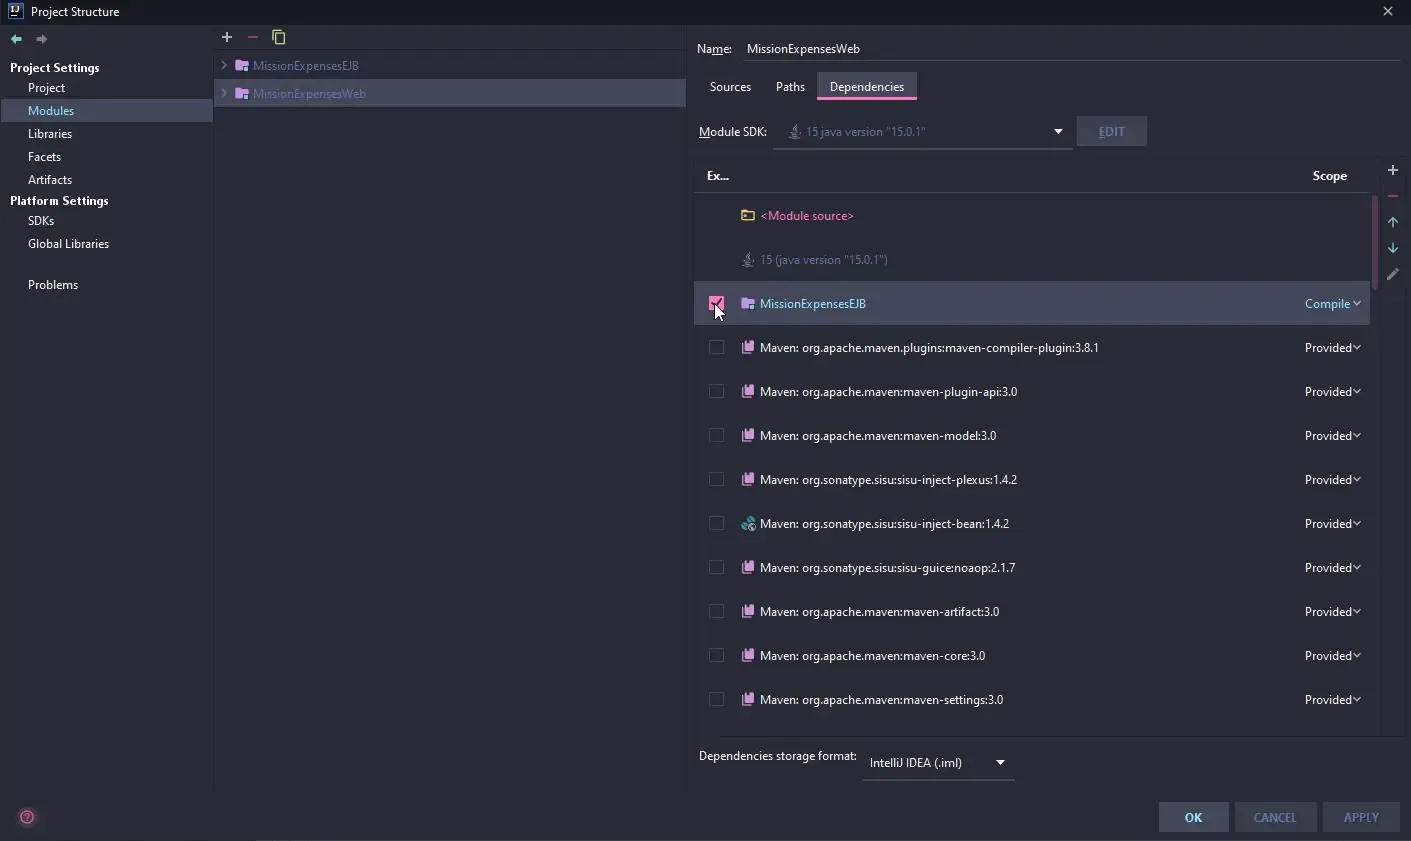
Task: Click into the module Name field
Action: 1070,49
